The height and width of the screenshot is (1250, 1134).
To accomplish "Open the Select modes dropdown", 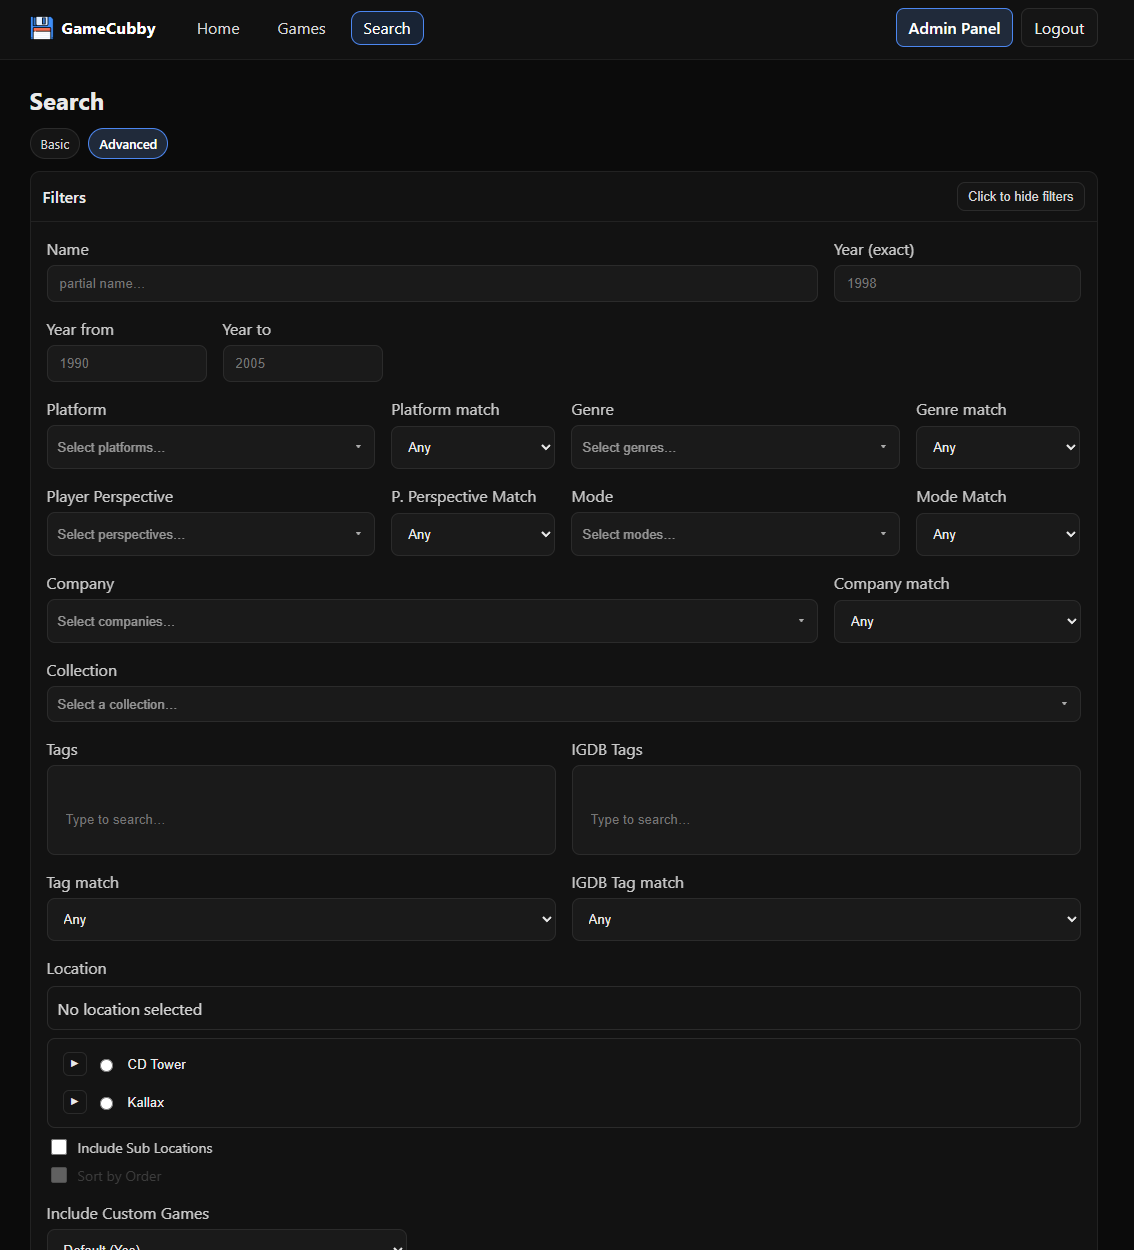I will (x=735, y=534).
